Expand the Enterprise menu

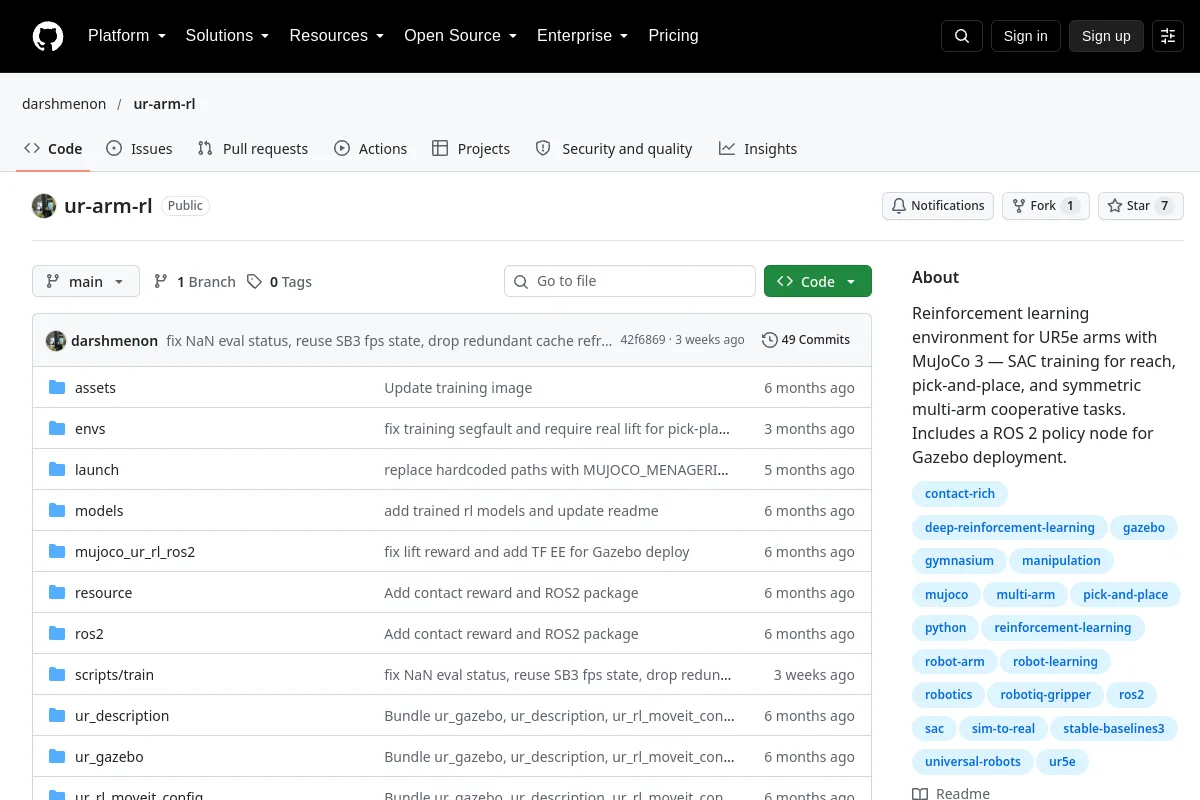pos(583,36)
